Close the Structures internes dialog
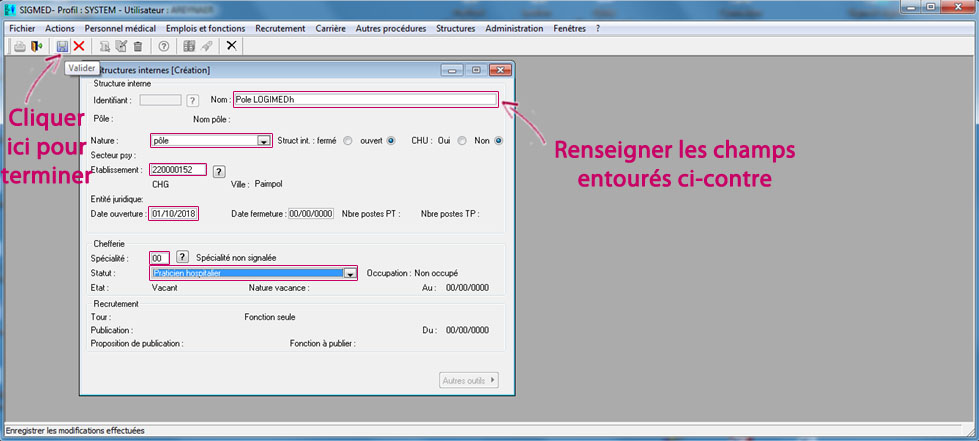 click(x=499, y=70)
